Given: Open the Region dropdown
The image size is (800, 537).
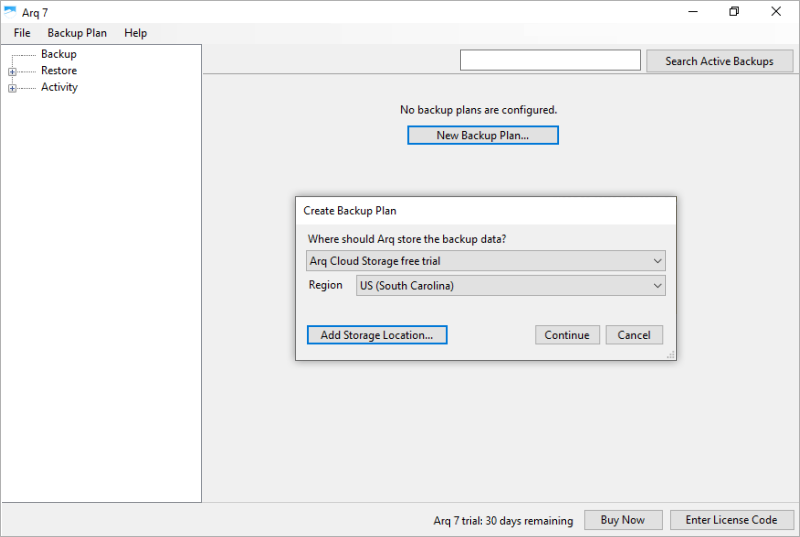Looking at the screenshot, I should (511, 286).
